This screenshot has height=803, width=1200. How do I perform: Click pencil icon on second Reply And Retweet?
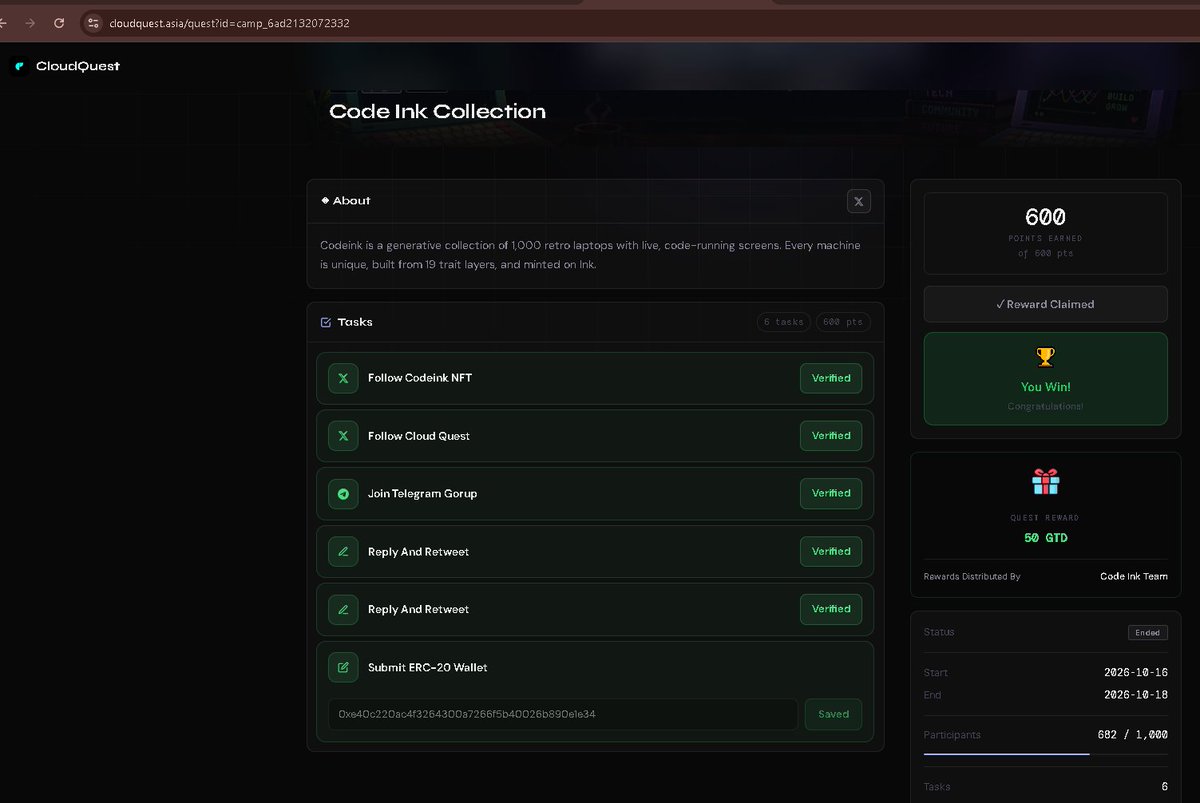[343, 609]
